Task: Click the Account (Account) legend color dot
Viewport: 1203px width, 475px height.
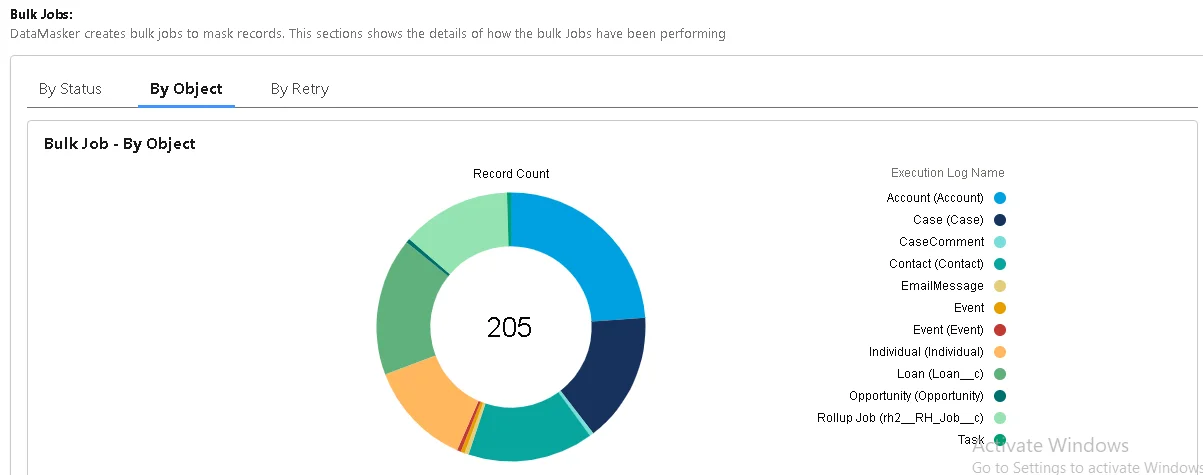Action: (x=999, y=198)
